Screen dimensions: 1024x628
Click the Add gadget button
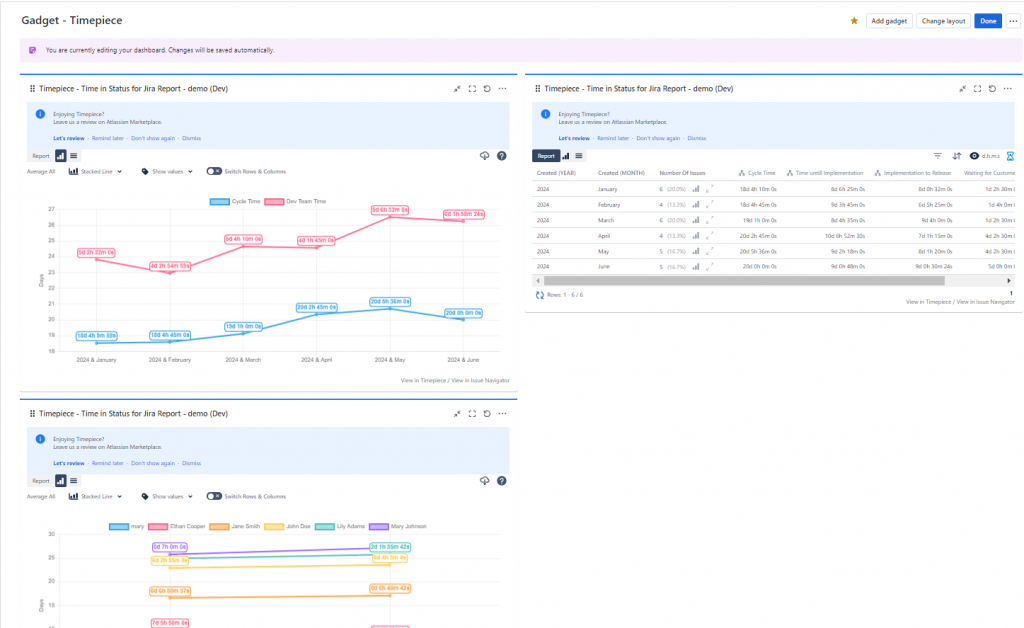[x=889, y=20]
